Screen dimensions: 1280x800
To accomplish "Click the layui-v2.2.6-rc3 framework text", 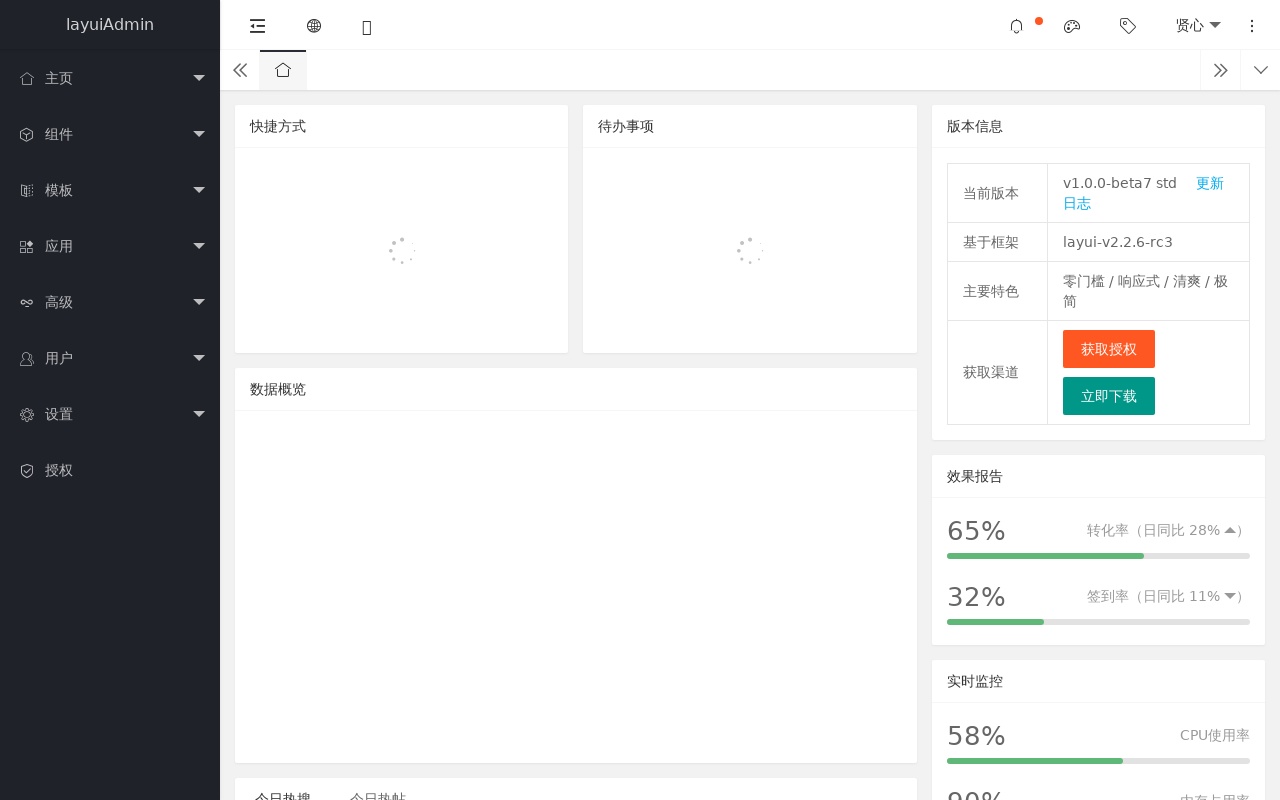I will [1118, 242].
